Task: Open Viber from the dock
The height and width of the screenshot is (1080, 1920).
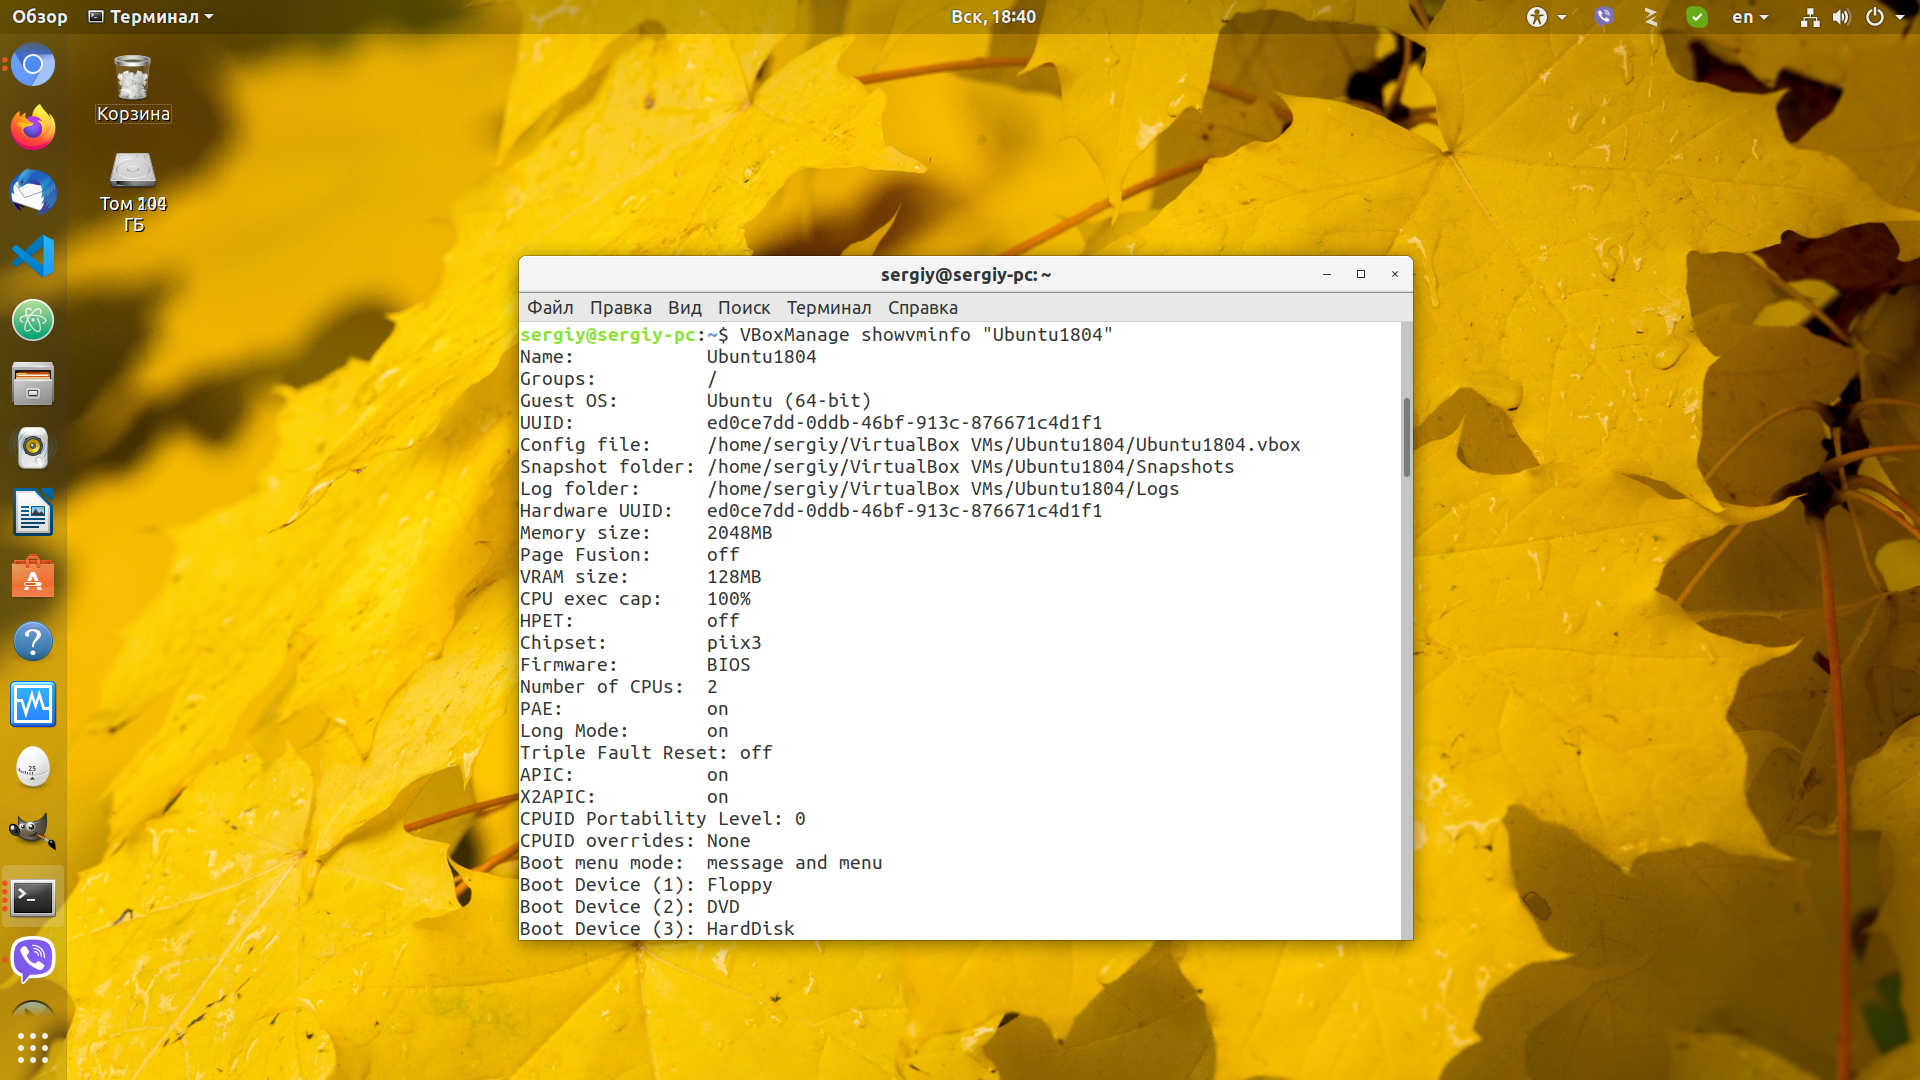Action: click(33, 960)
